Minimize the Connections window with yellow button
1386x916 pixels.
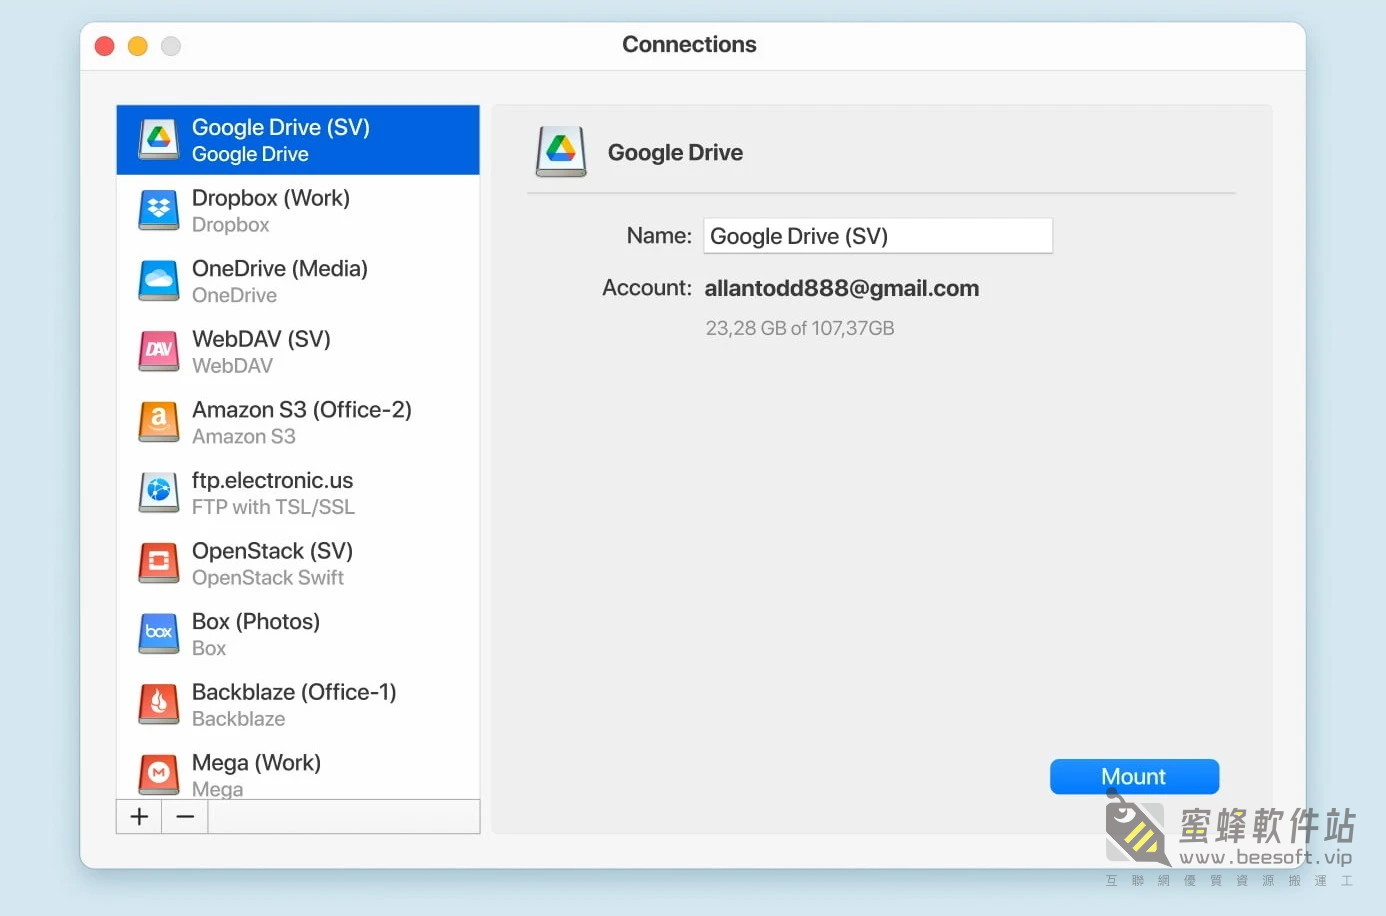(138, 46)
